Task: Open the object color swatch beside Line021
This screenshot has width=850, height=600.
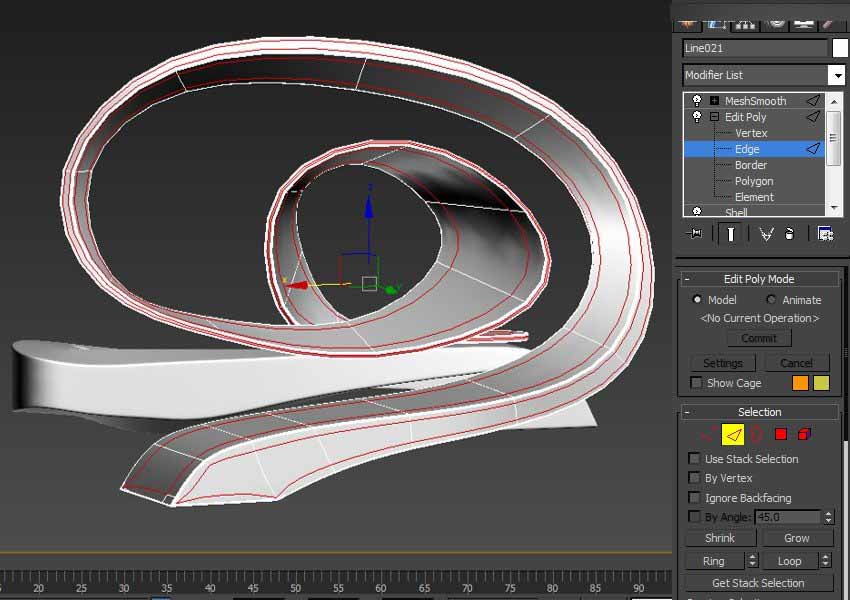Action: point(840,48)
